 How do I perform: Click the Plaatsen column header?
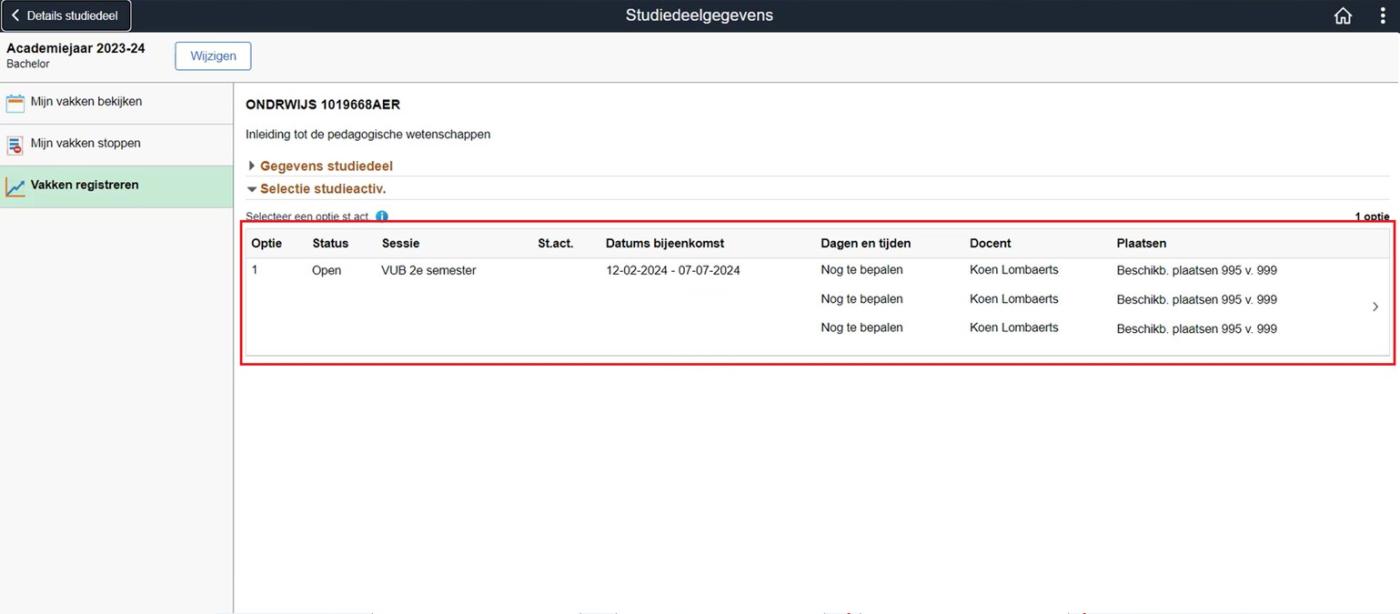click(1141, 243)
